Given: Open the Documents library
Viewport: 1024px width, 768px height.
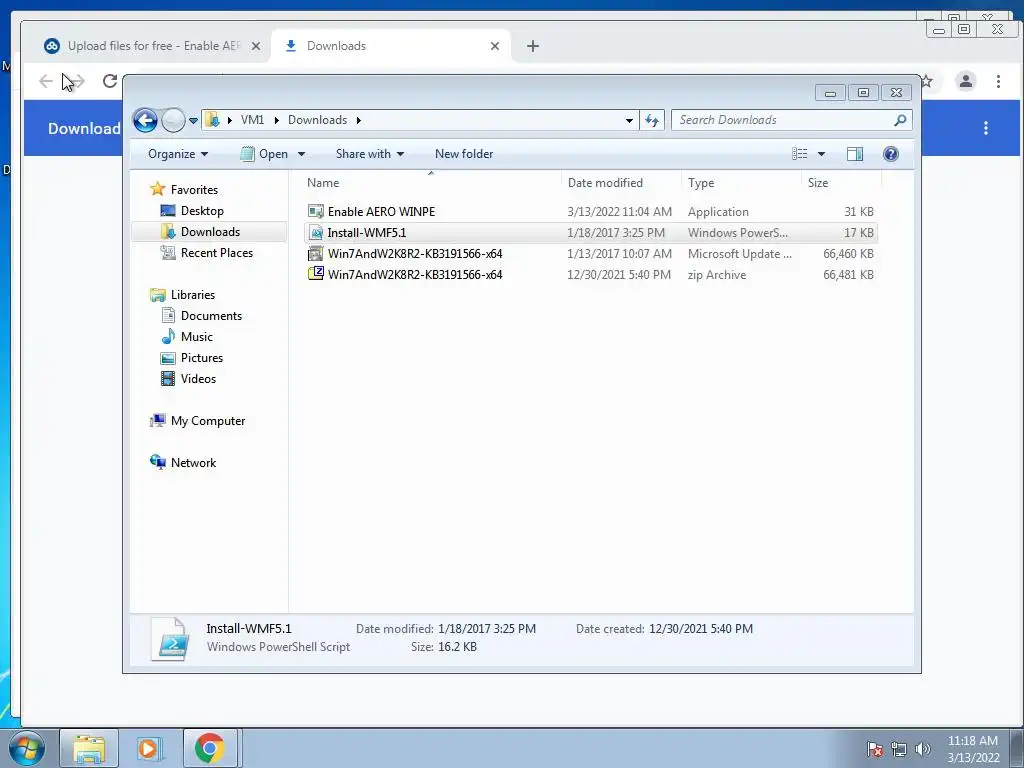Looking at the screenshot, I should click(x=211, y=315).
